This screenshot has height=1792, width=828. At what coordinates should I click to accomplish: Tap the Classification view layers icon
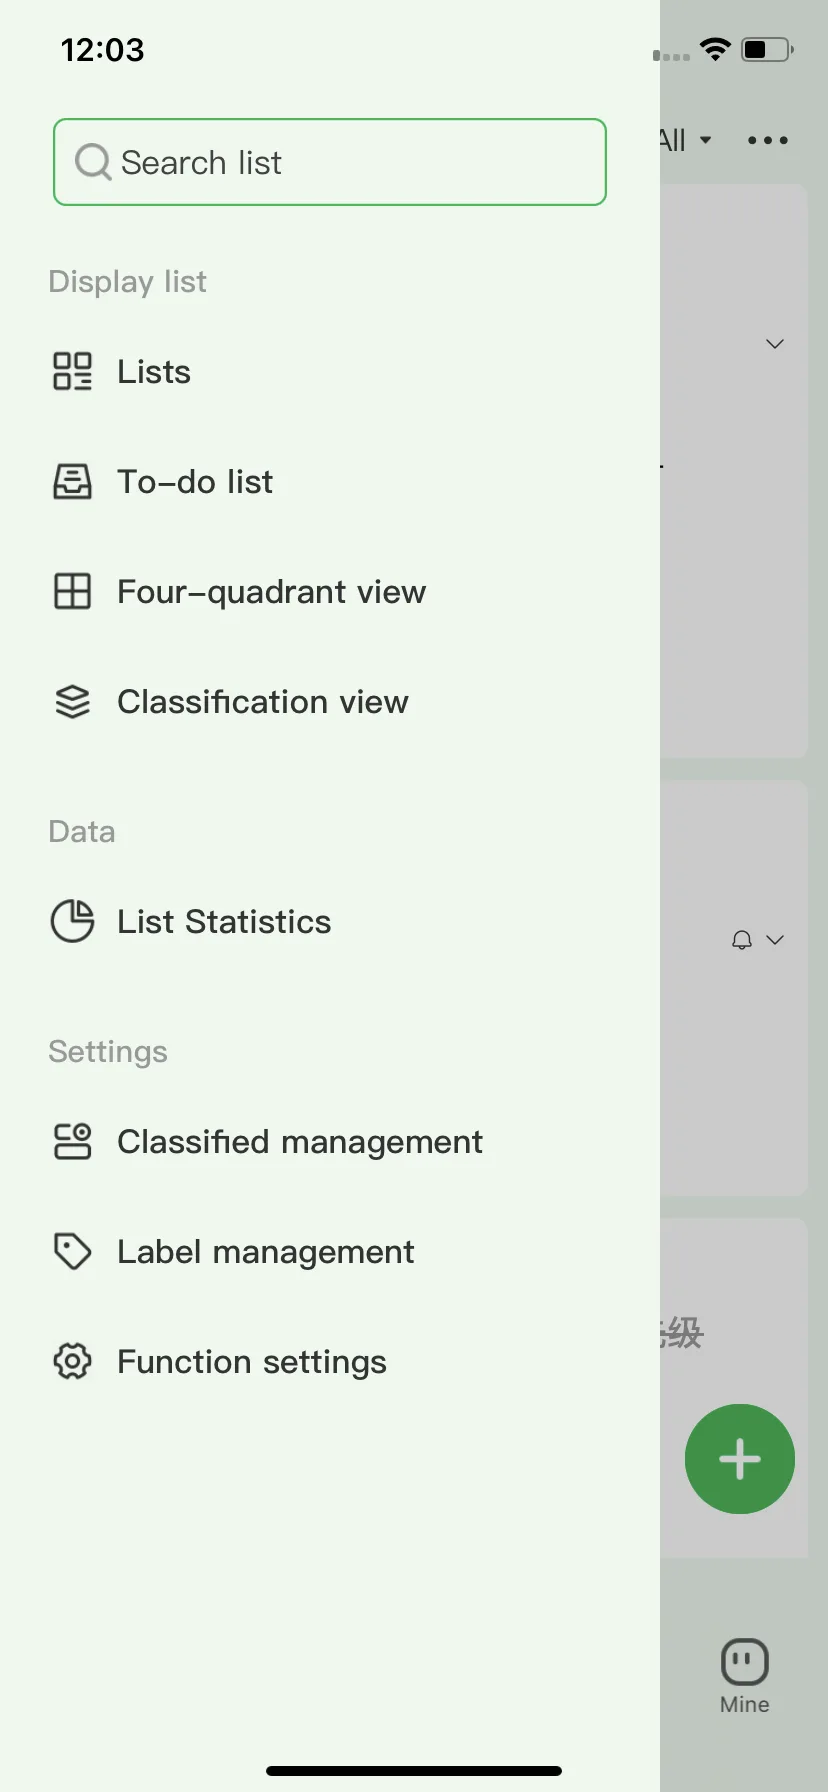[72, 701]
